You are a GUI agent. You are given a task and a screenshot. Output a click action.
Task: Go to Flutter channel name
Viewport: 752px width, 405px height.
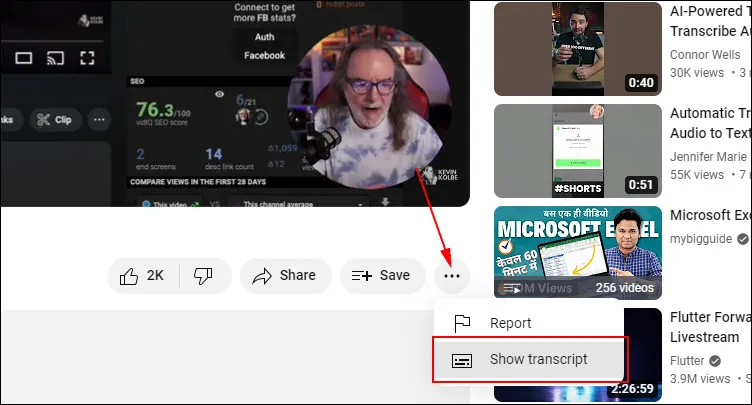click(x=687, y=360)
